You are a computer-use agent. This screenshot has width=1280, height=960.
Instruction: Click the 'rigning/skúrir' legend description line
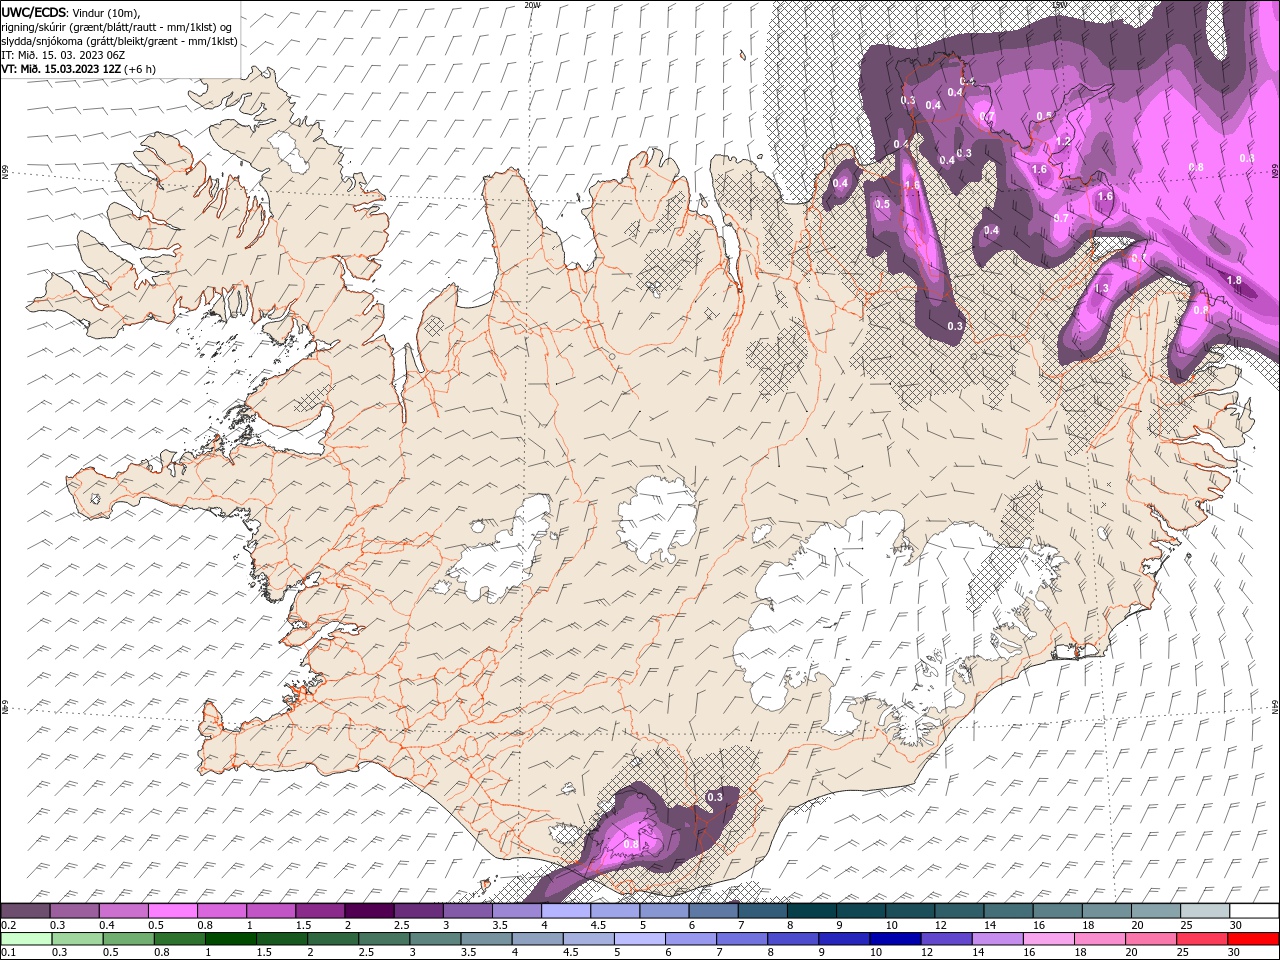coord(118,27)
